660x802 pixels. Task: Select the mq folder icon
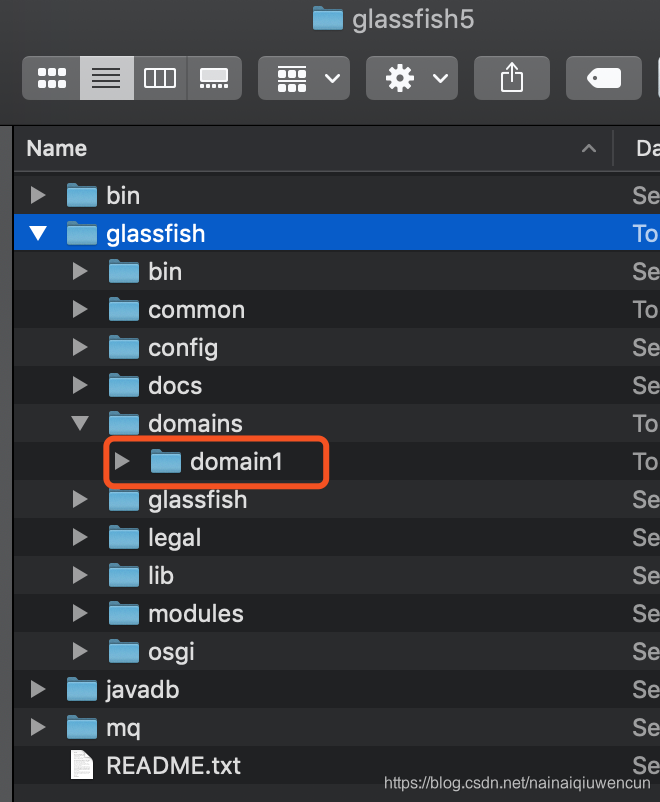pyautogui.click(x=82, y=727)
